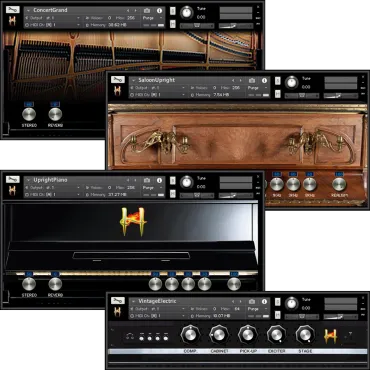The height and width of the screenshot is (370, 370).
Task: Open the wrench edit mode in ConcertGrand
Action: (13, 10)
